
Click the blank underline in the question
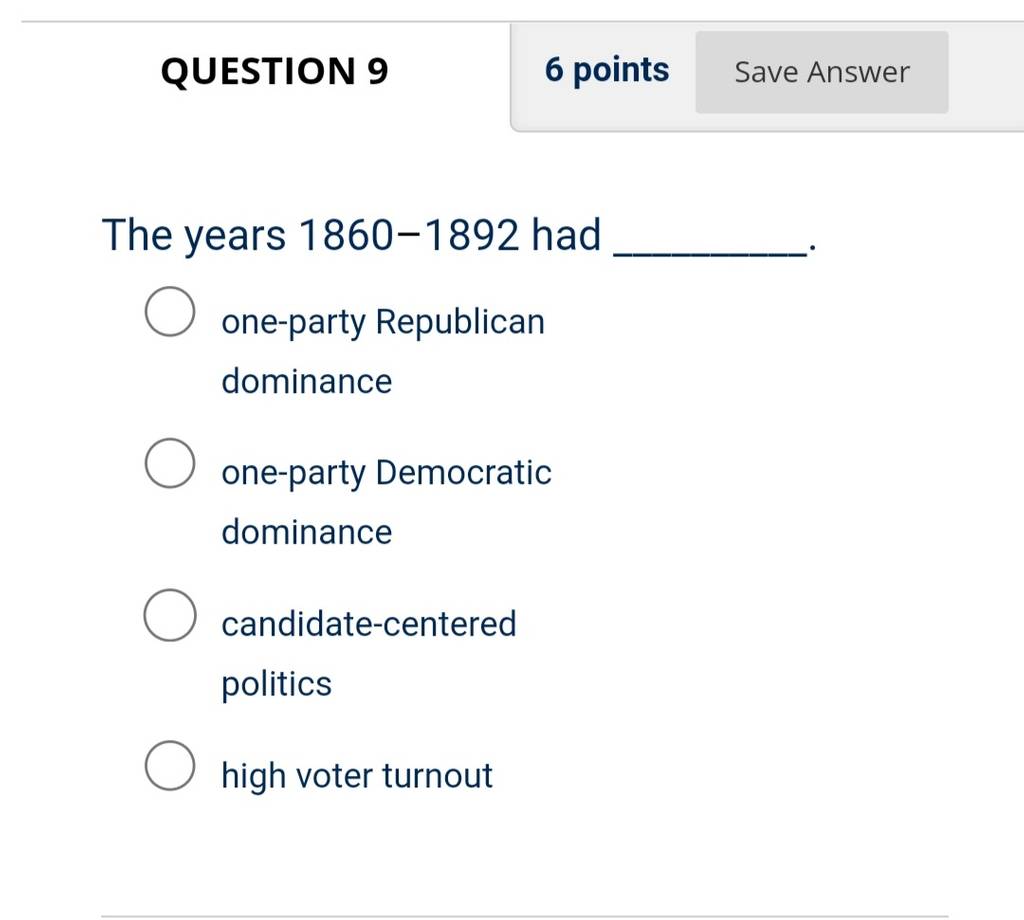pos(709,253)
